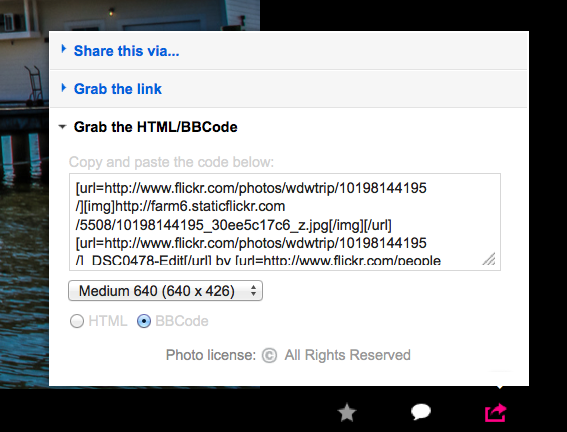Expand the Grab the link section
The width and height of the screenshot is (567, 432).
click(118, 89)
